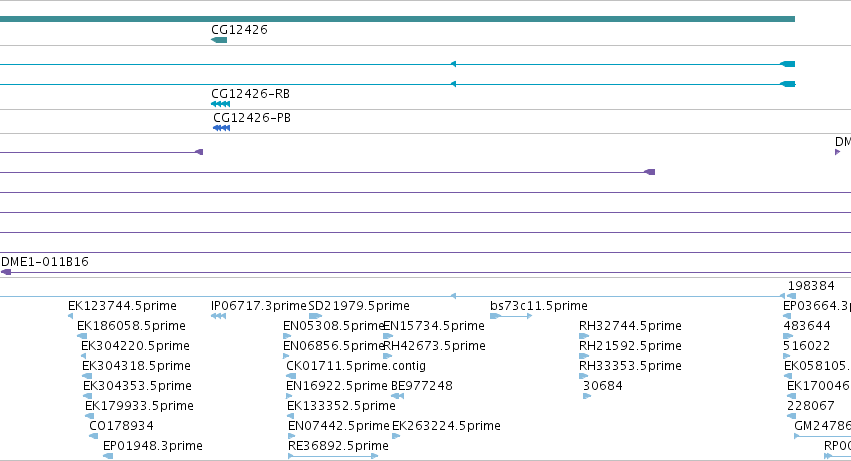Select EK304318.5prime EST label

136,366
